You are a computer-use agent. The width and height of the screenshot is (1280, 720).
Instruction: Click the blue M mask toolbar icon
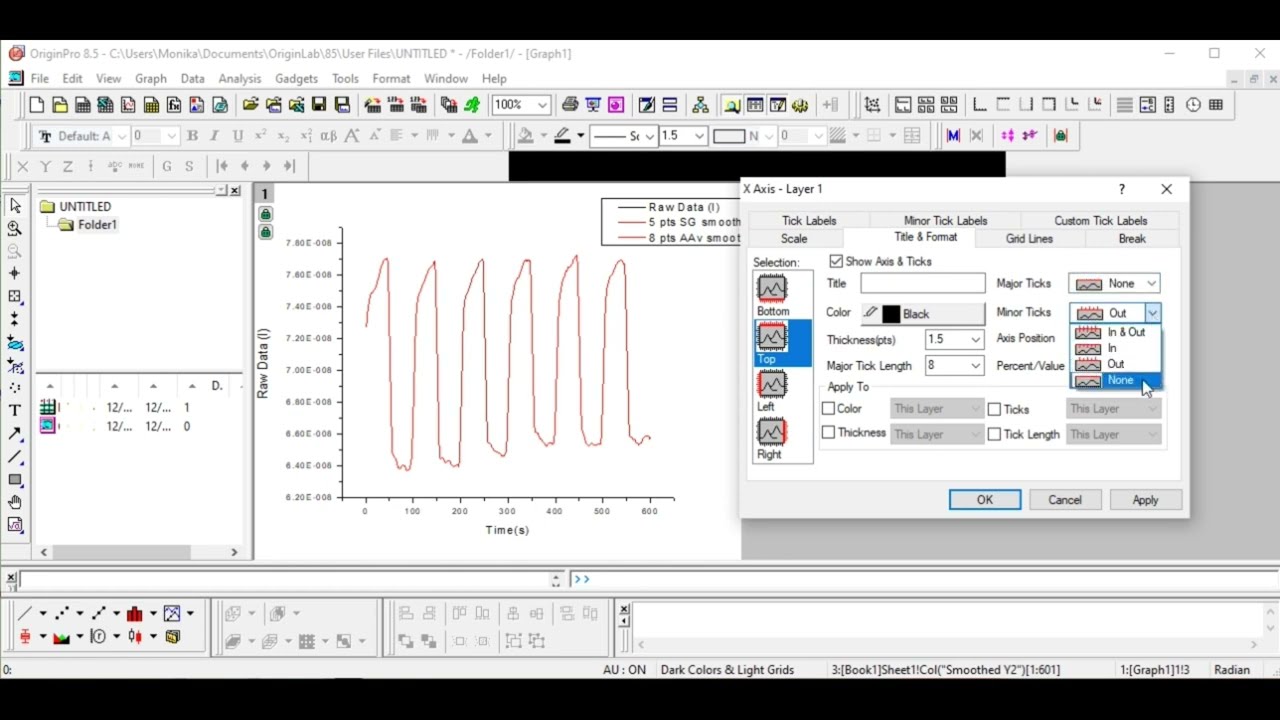click(x=953, y=136)
